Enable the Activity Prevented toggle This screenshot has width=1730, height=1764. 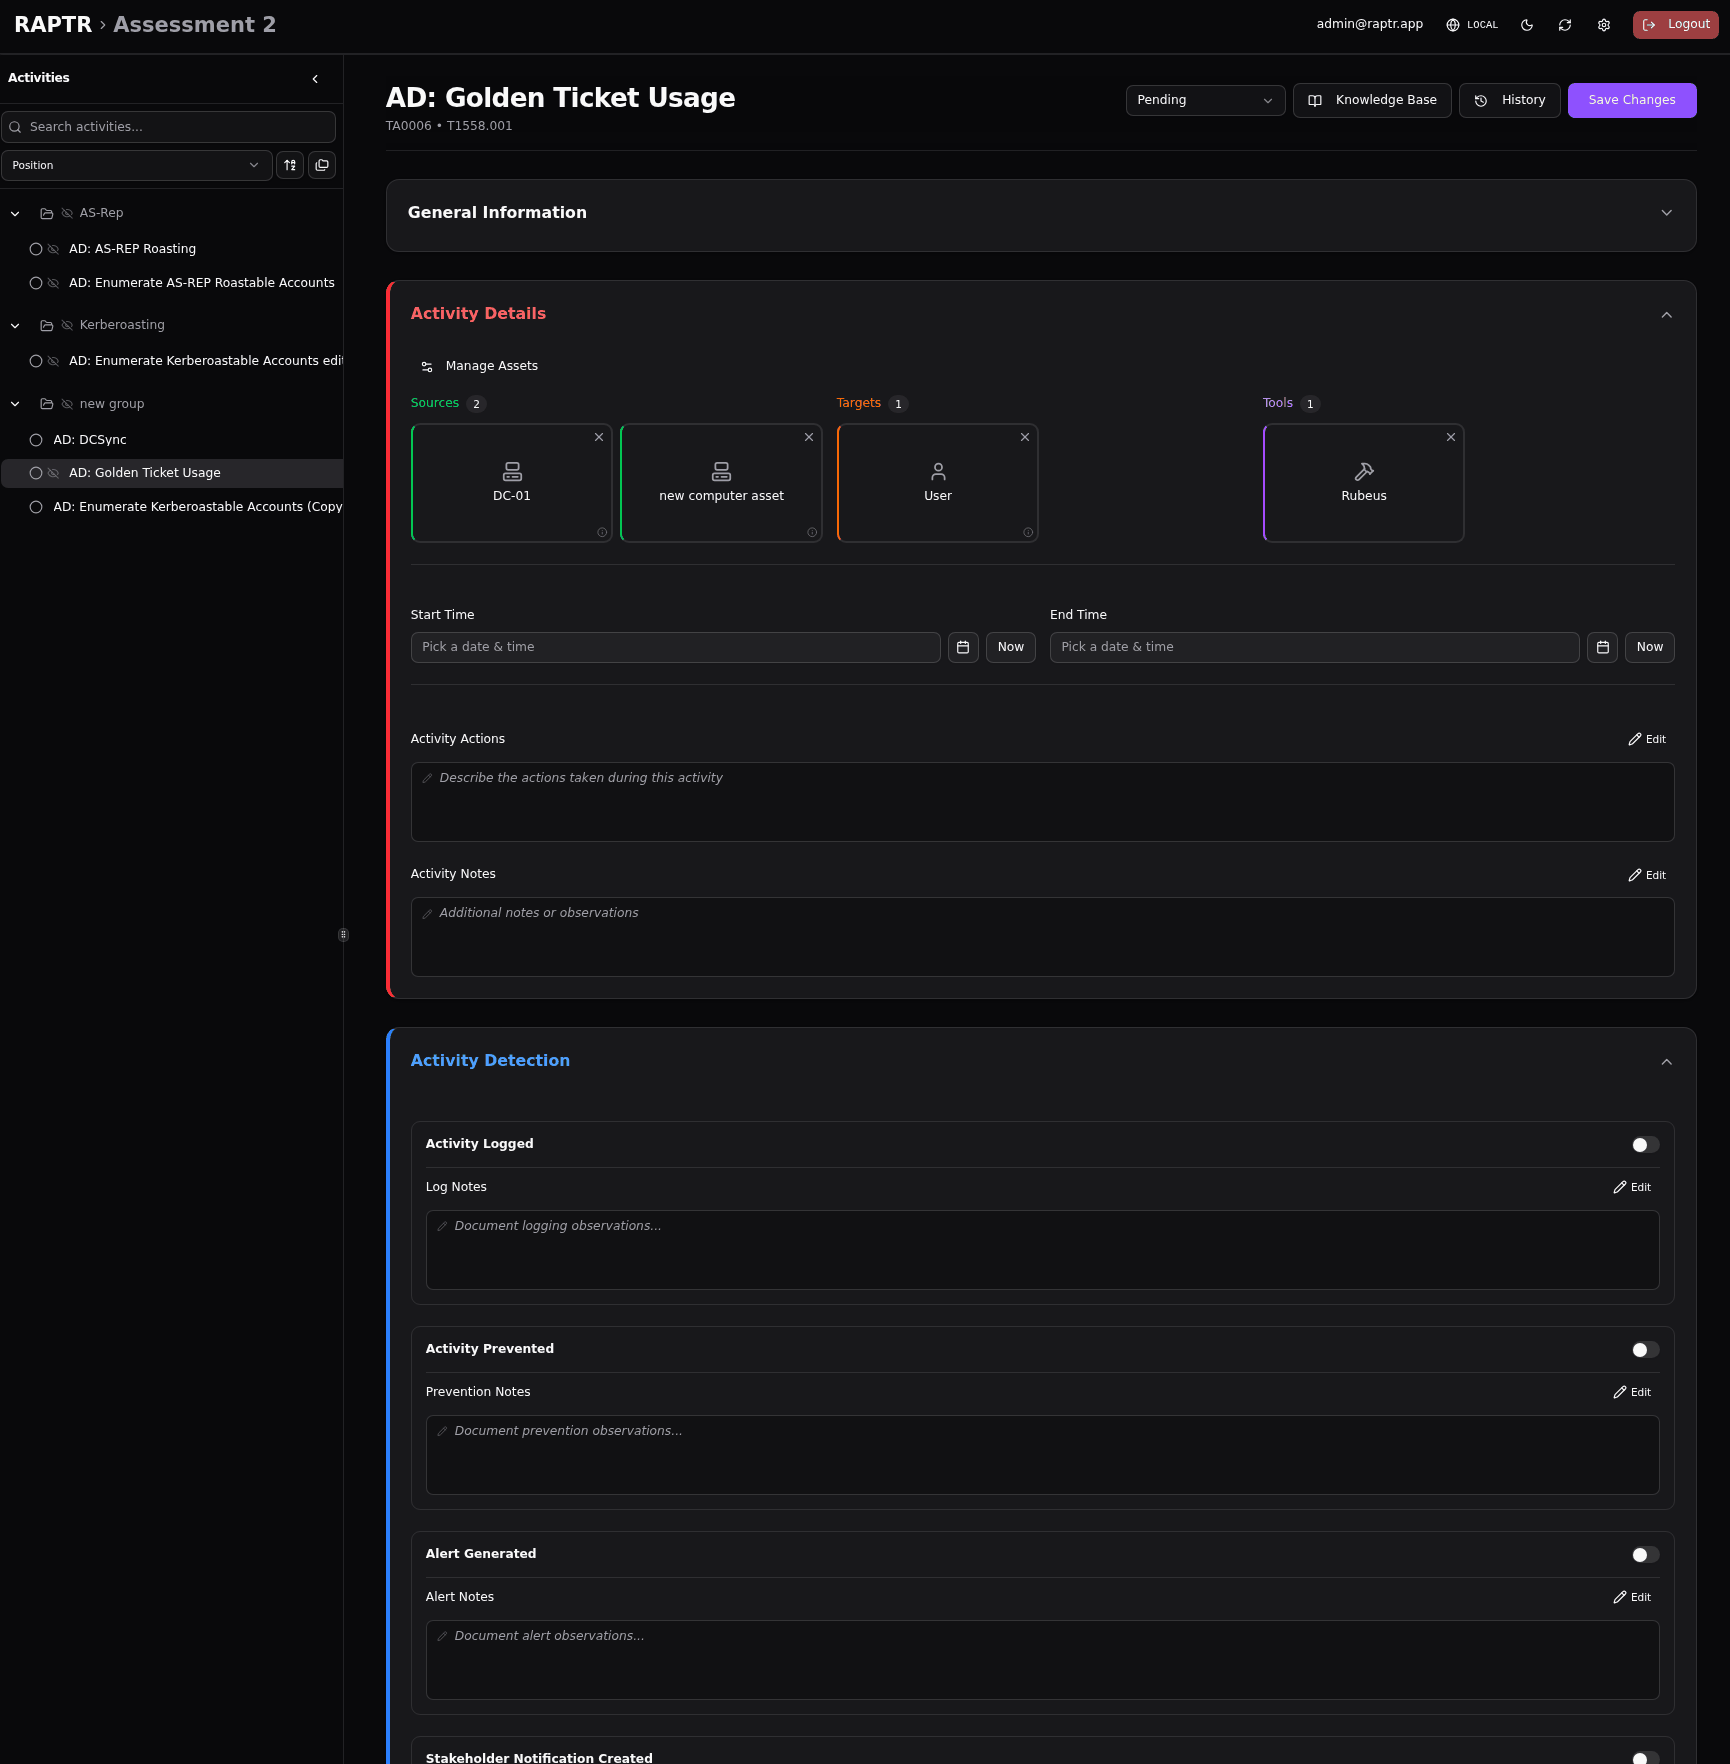click(1645, 1350)
